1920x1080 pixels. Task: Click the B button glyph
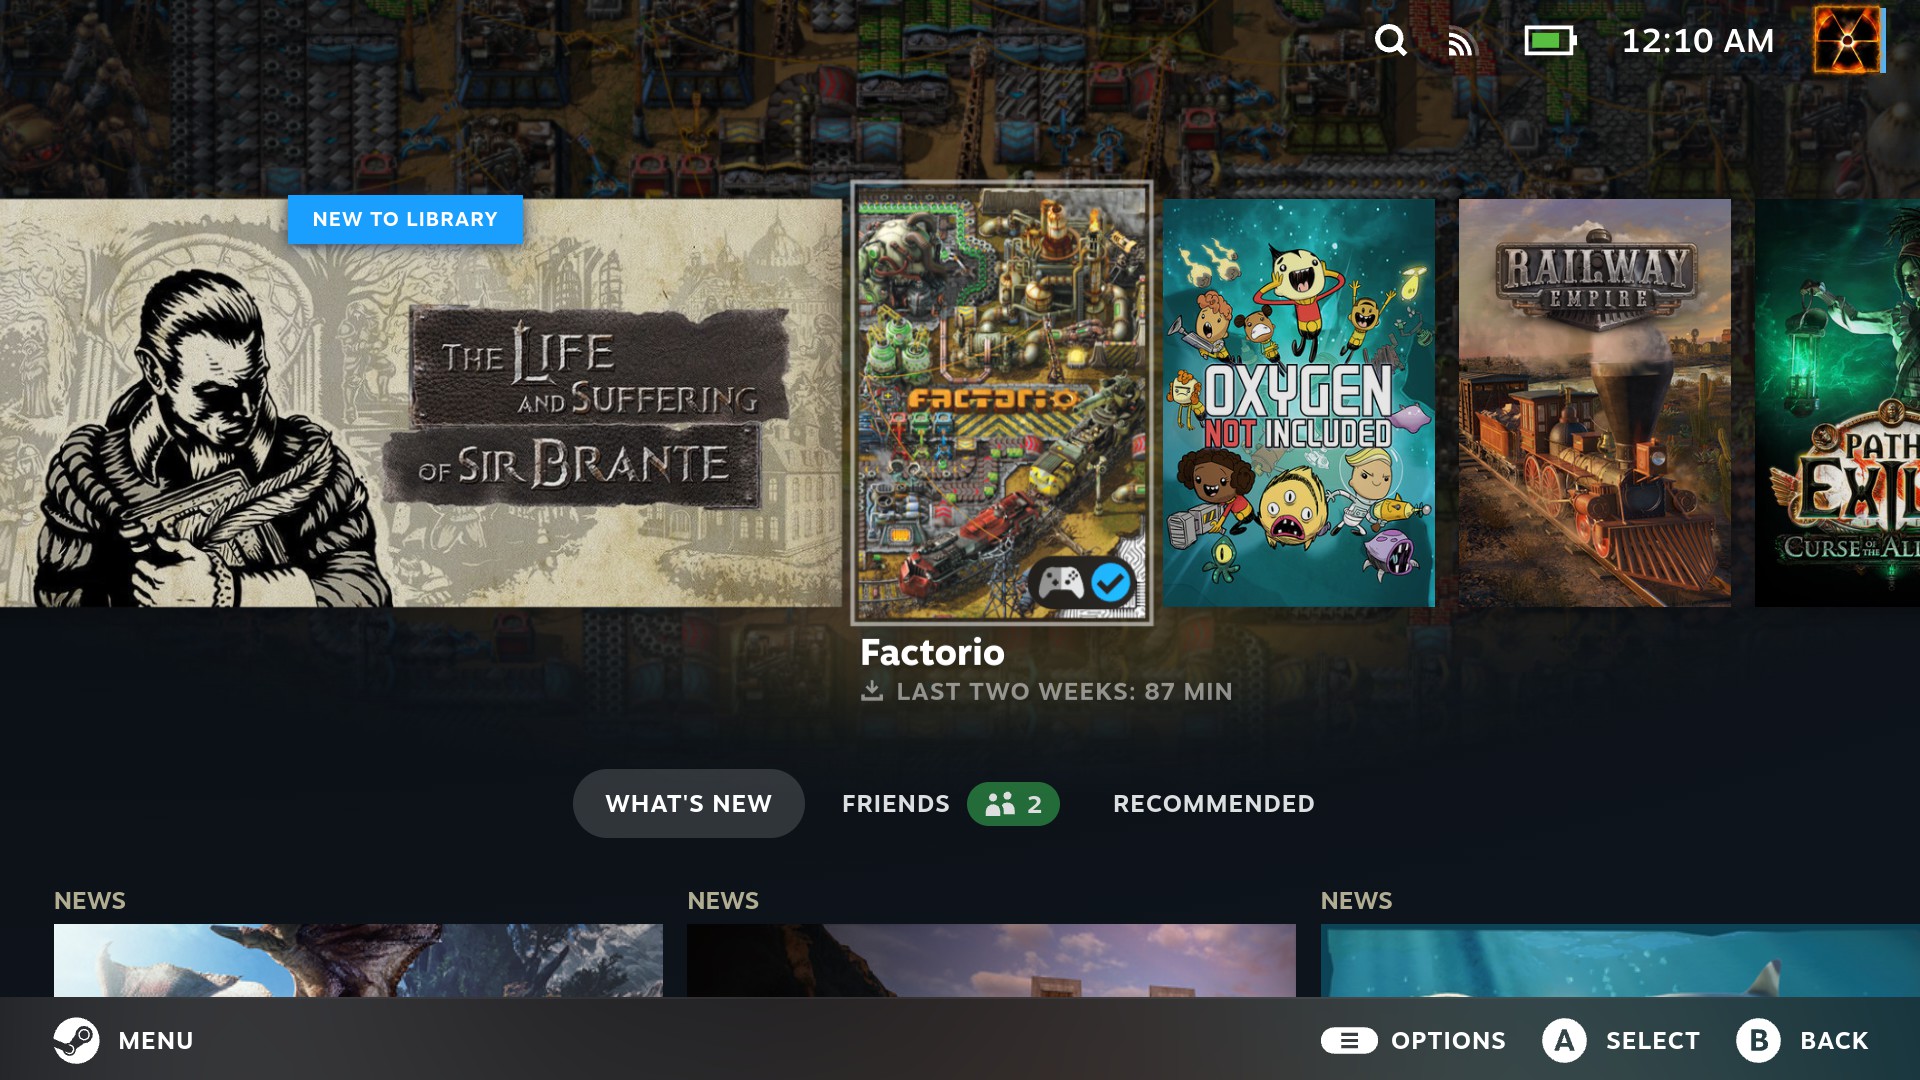(x=1759, y=1041)
